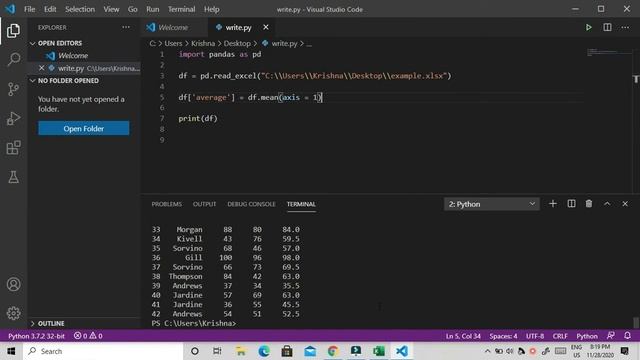Open Explorer views and more actions ellipsis
The width and height of the screenshot is (640, 360).
pos(126,27)
